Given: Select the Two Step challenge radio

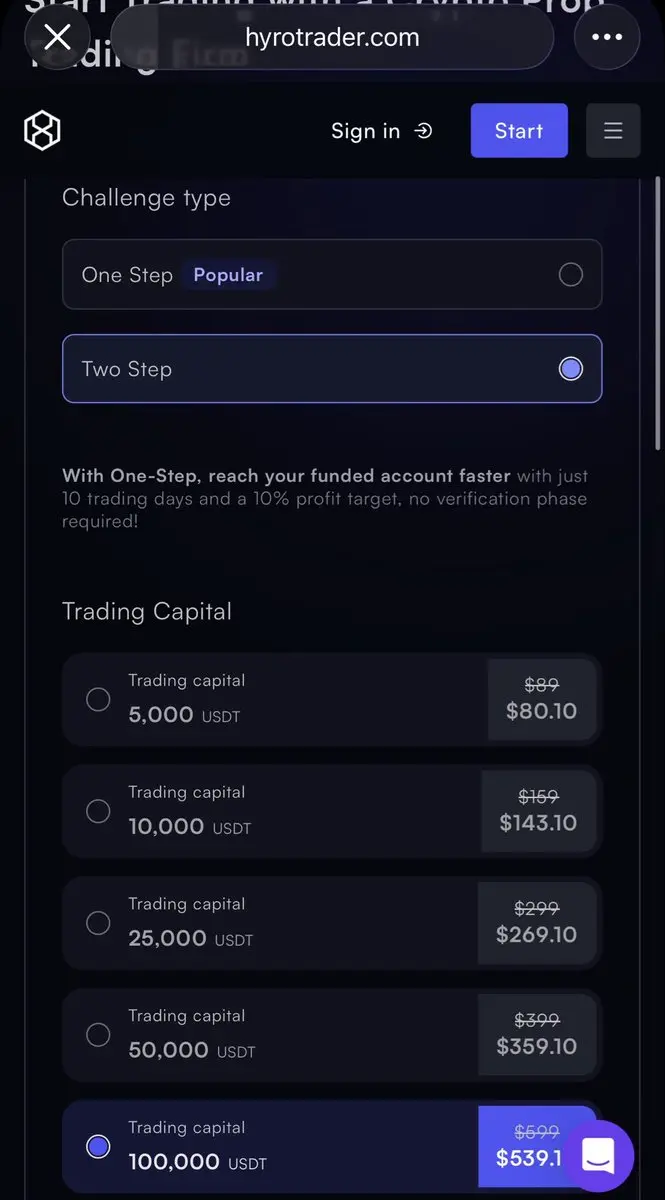Looking at the screenshot, I should [571, 369].
